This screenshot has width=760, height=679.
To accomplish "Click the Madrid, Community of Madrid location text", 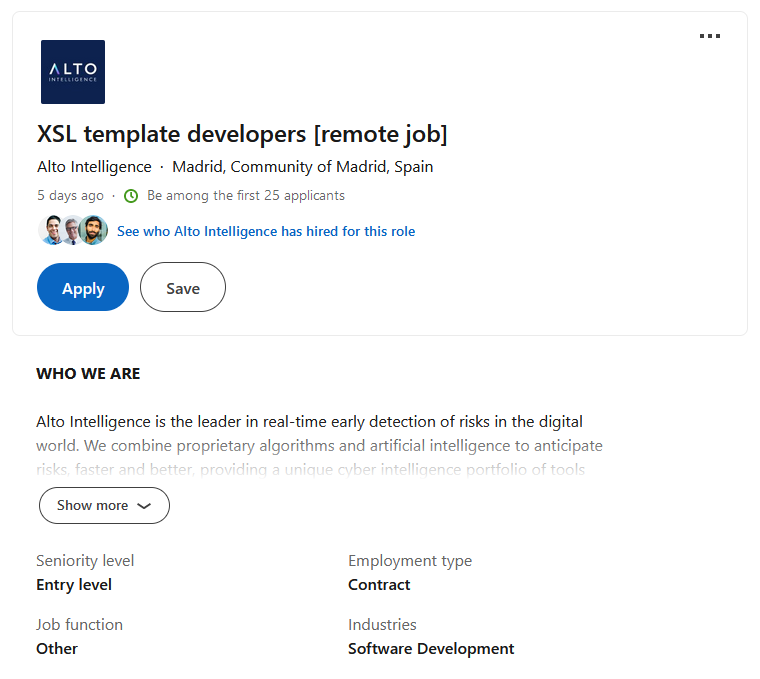I will [x=303, y=167].
